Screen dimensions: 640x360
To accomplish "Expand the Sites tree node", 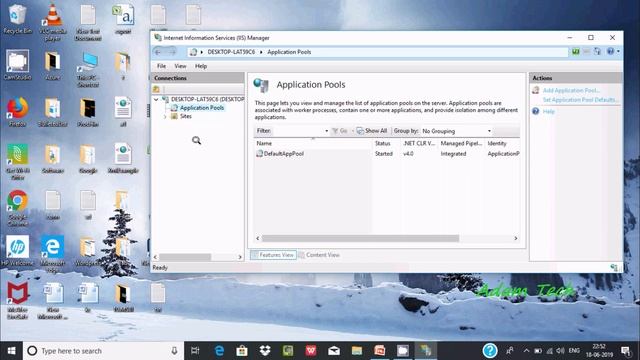I will 165,116.
